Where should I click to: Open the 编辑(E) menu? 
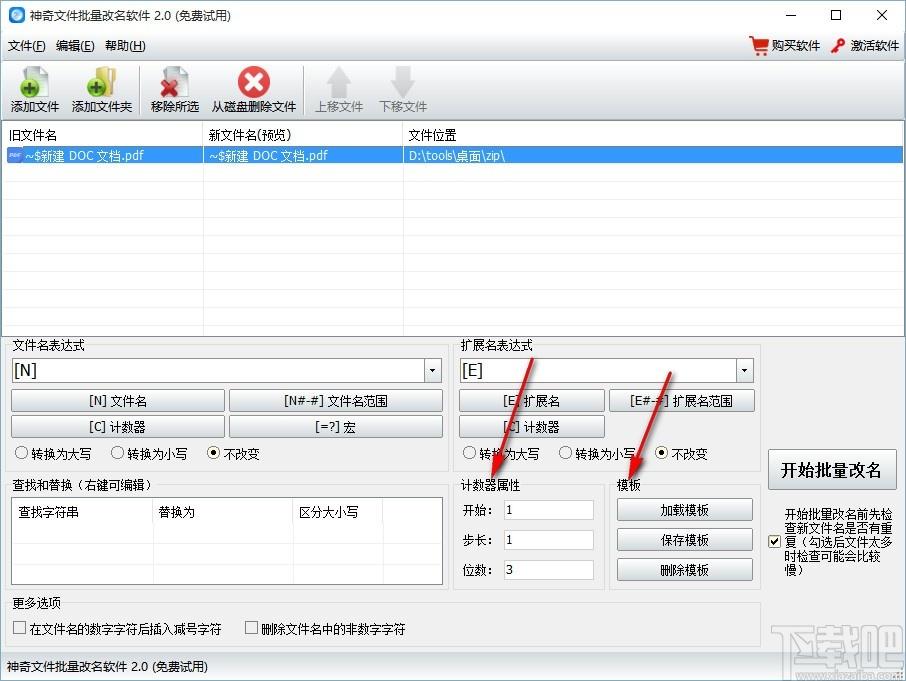pyautogui.click(x=75, y=46)
